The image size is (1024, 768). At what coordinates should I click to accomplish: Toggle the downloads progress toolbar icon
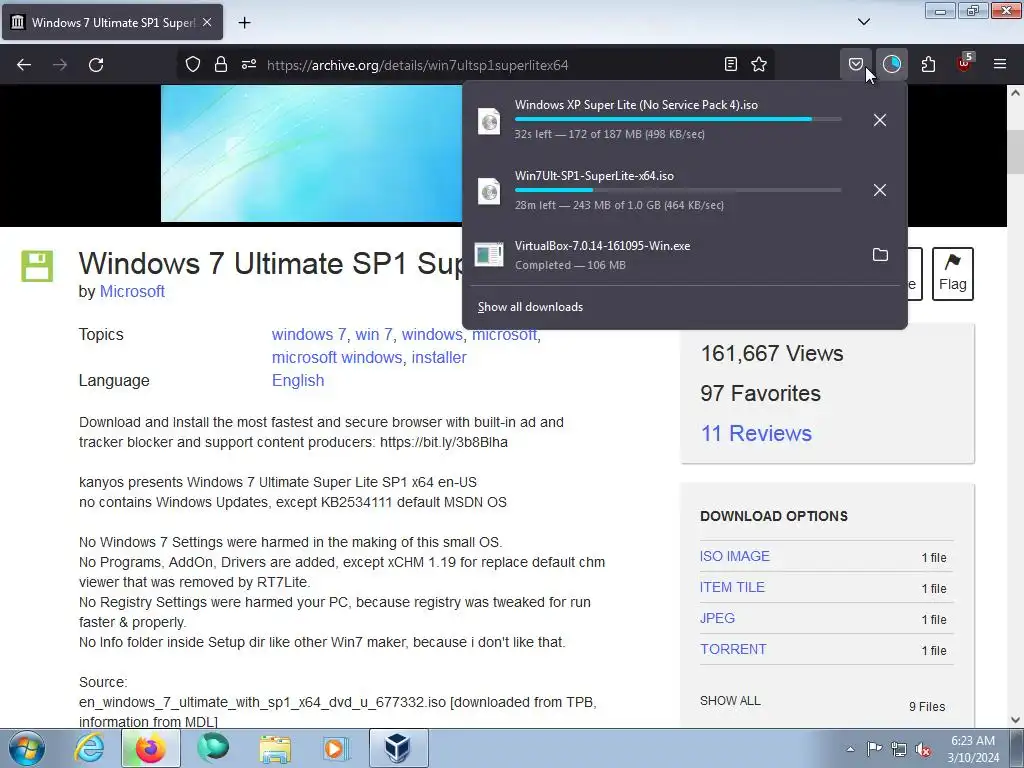pyautogui.click(x=891, y=64)
